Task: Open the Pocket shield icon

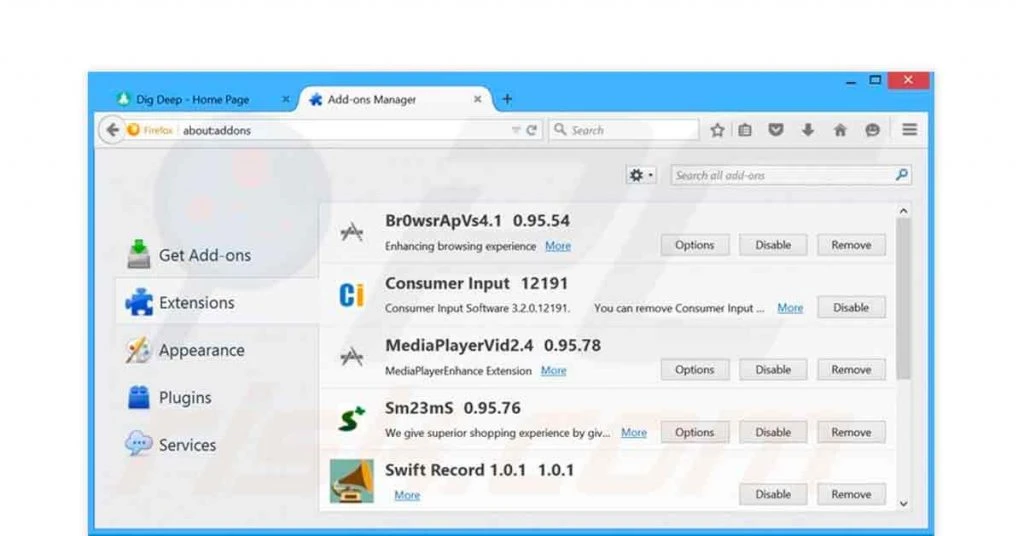Action: pyautogui.click(x=776, y=130)
